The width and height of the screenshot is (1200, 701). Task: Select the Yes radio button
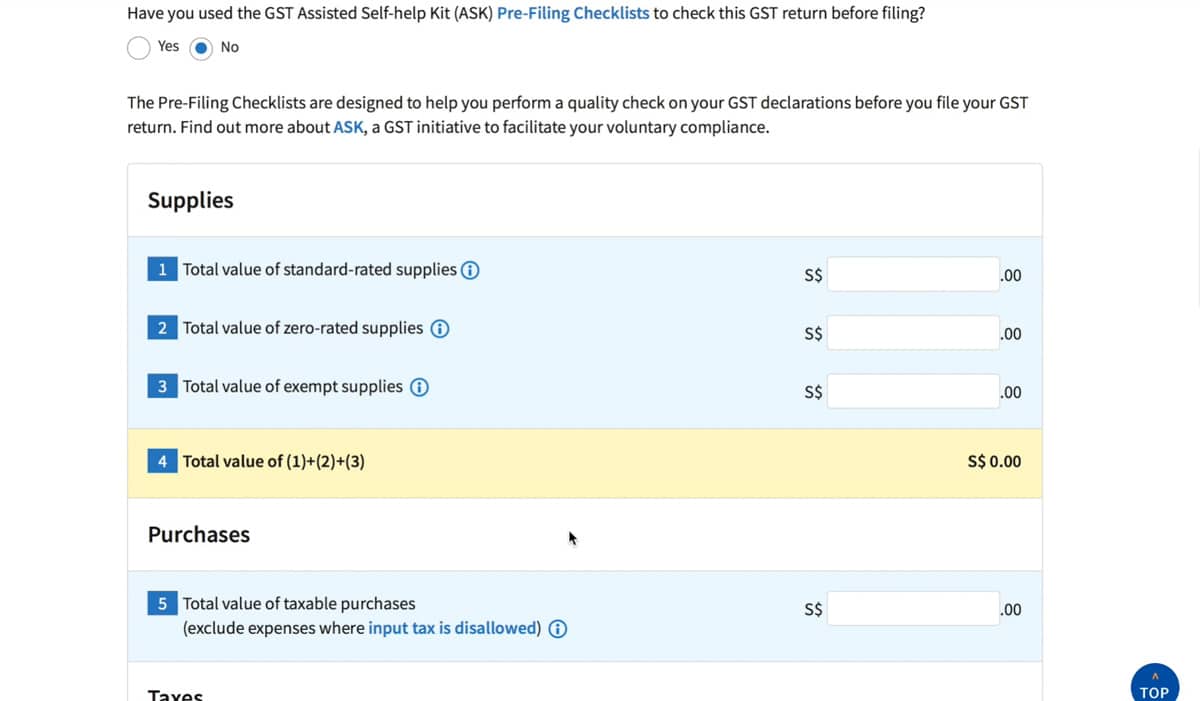pyautogui.click(x=139, y=47)
